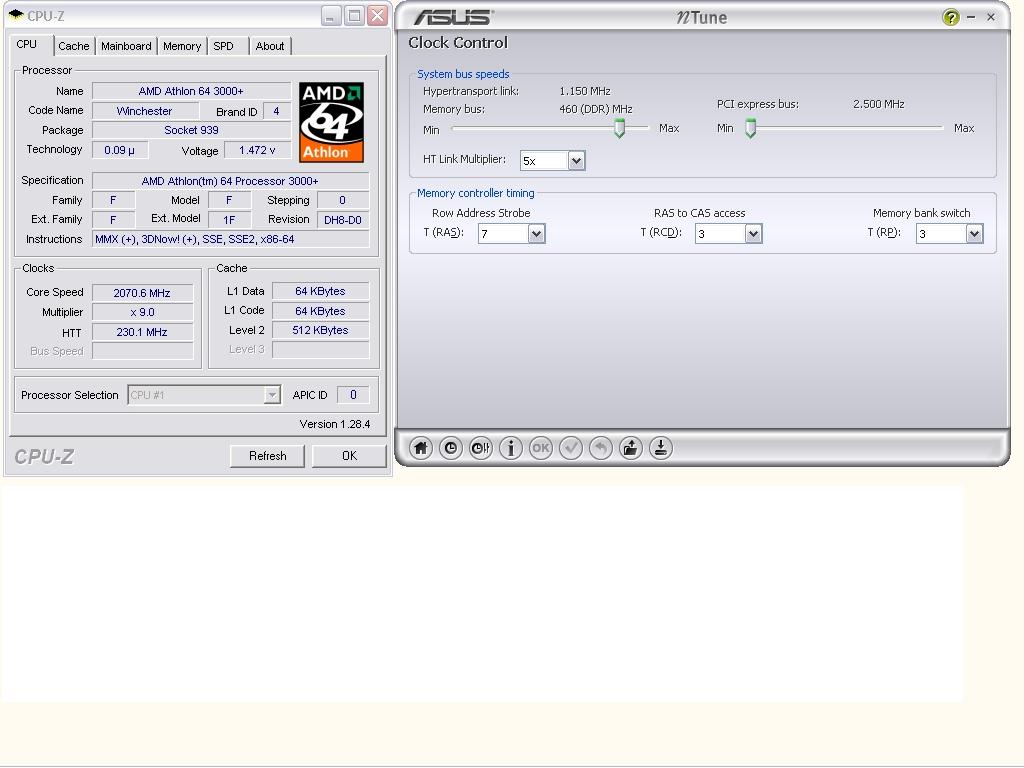Switch to the Cache tab
This screenshot has height=768, width=1024.
click(x=74, y=46)
